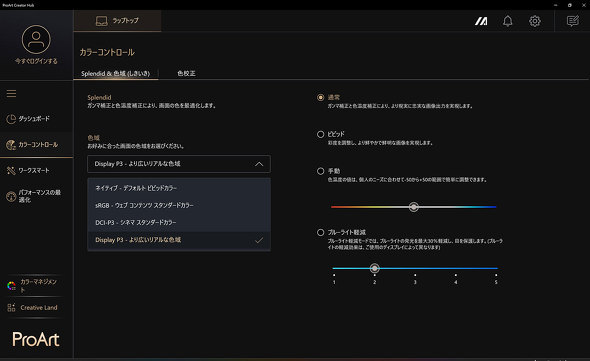Open ワークスマート in the sidebar

[36, 171]
